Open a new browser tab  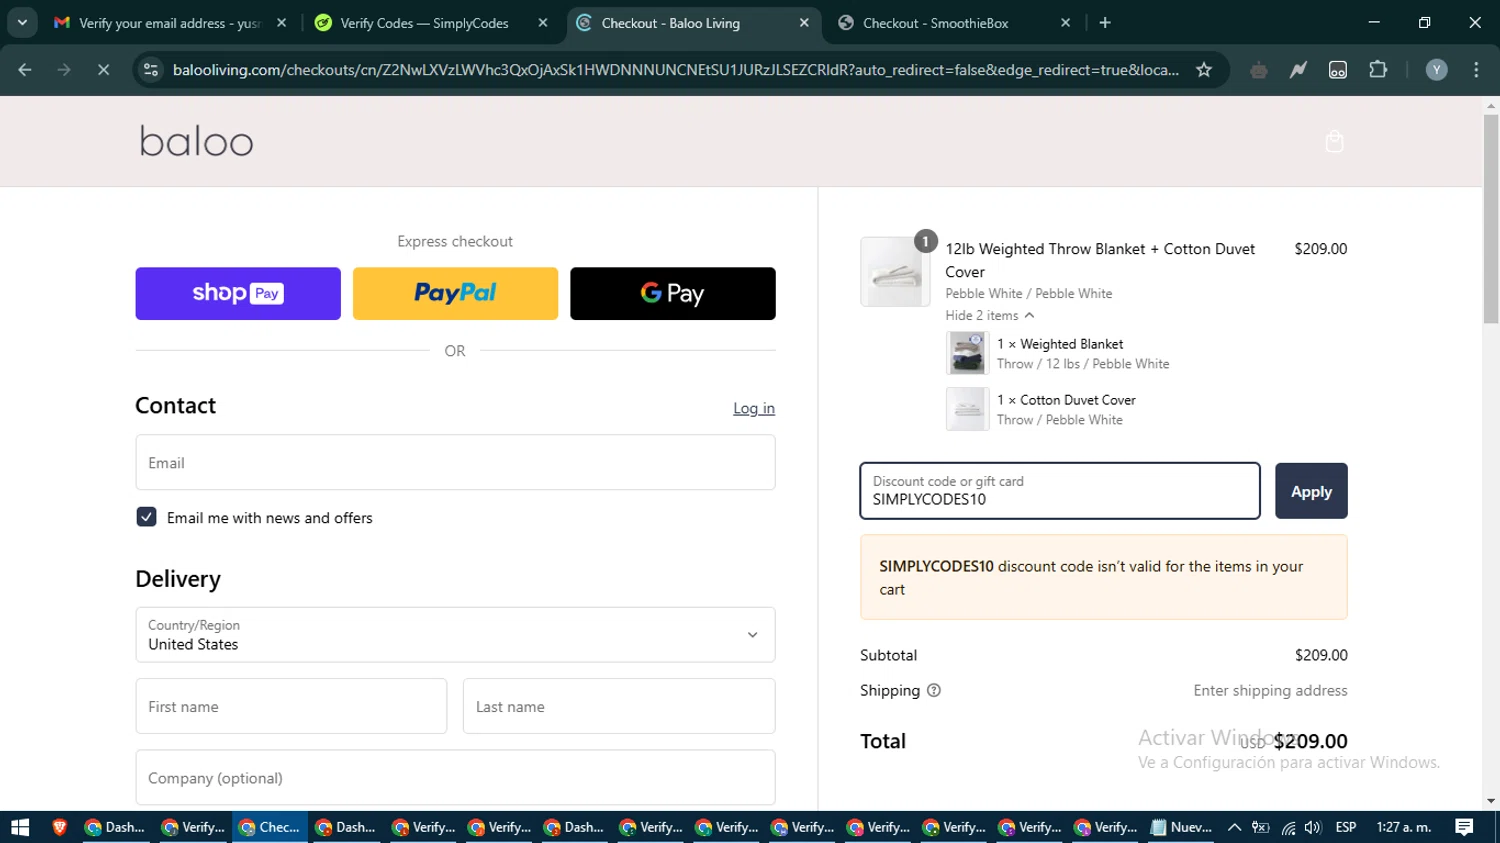(1105, 23)
